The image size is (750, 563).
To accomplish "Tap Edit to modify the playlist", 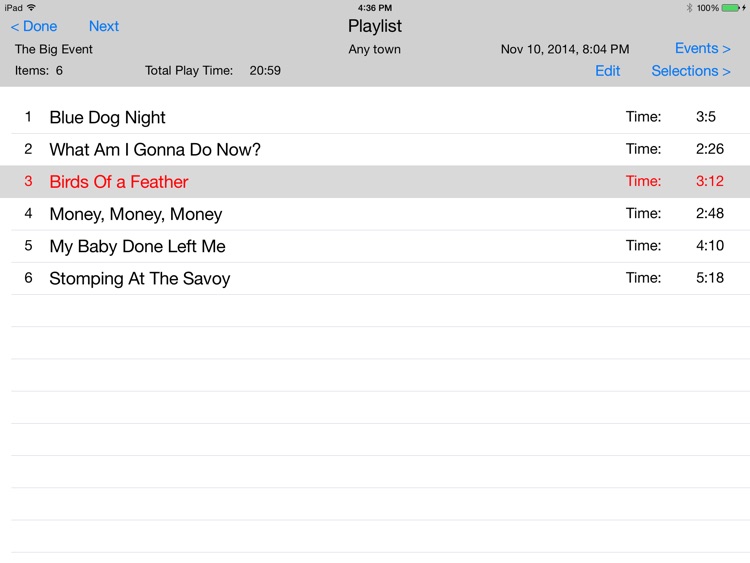I will point(607,71).
